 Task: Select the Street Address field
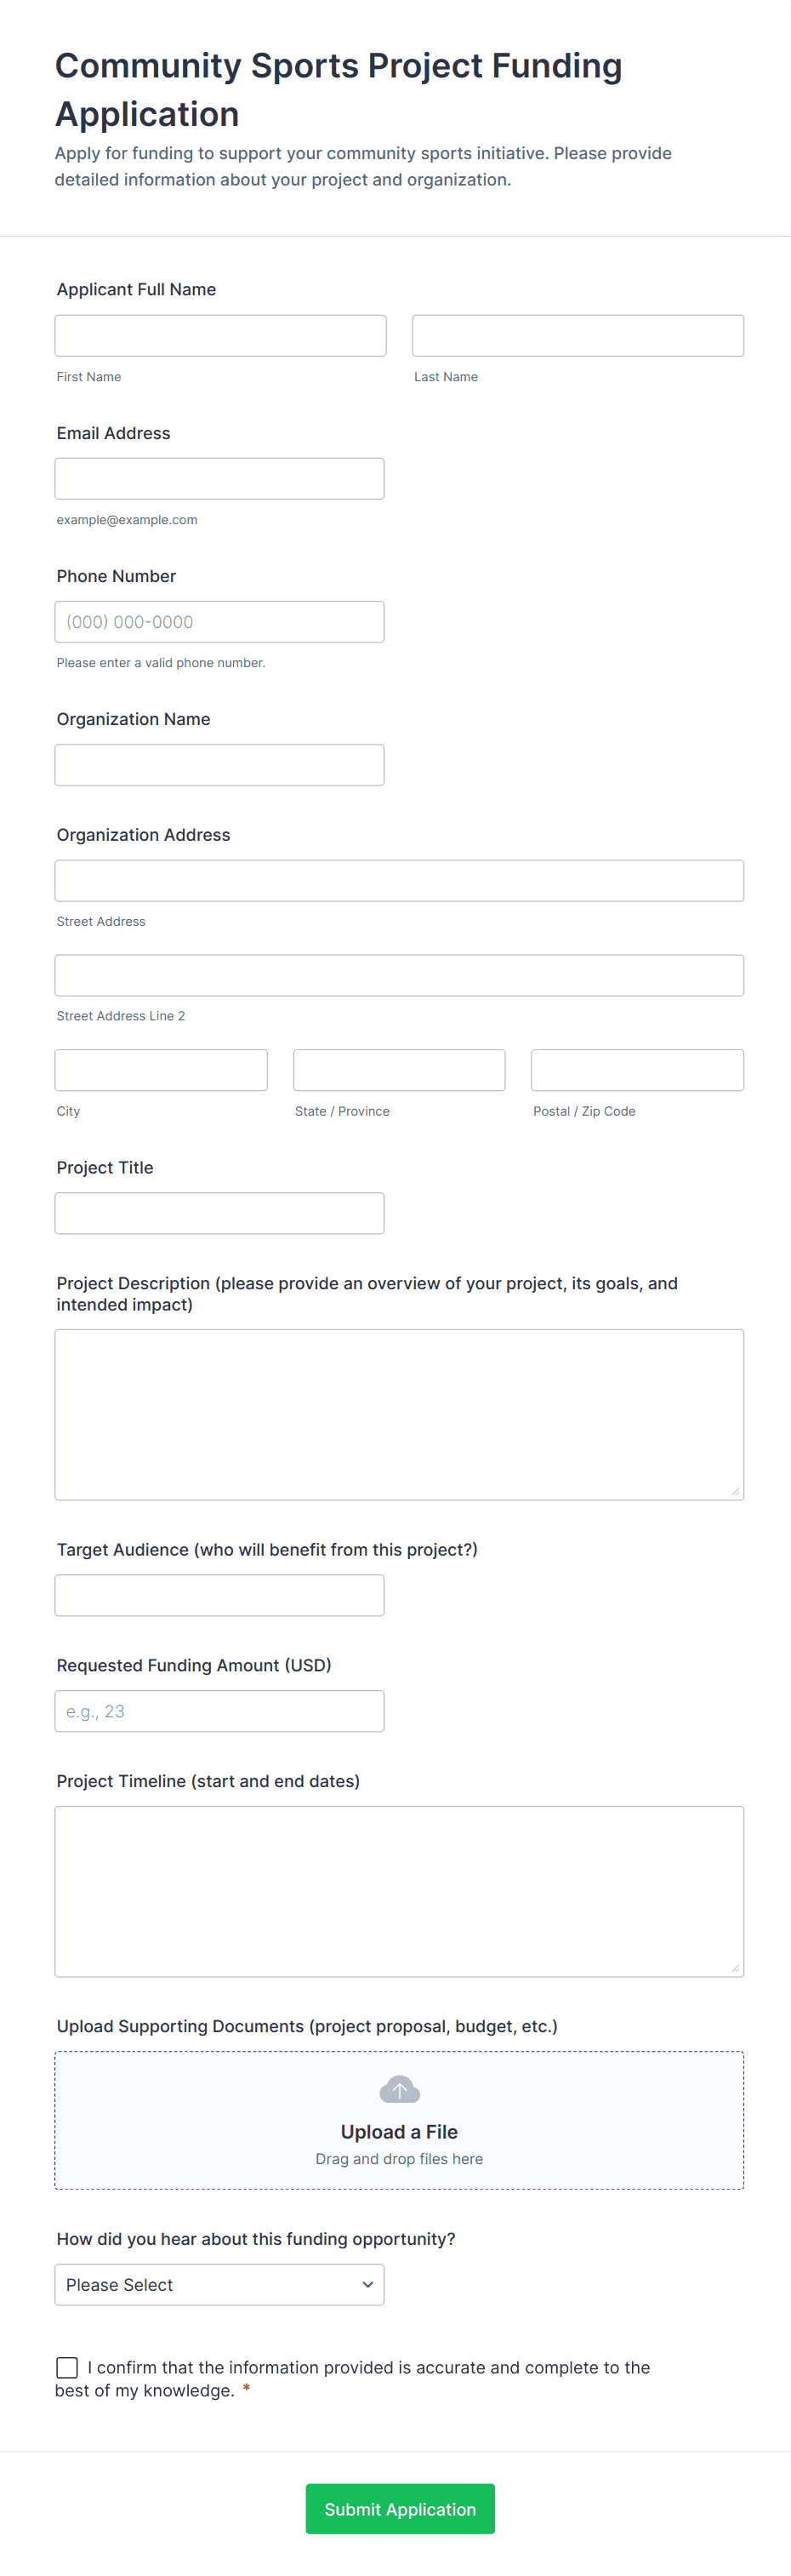click(x=399, y=880)
